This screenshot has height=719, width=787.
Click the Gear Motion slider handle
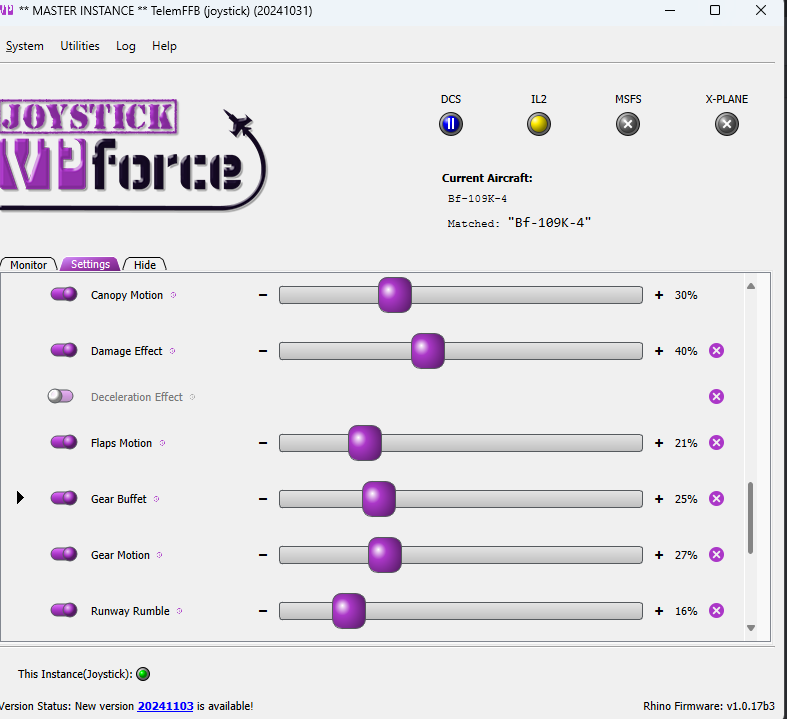[x=385, y=555]
